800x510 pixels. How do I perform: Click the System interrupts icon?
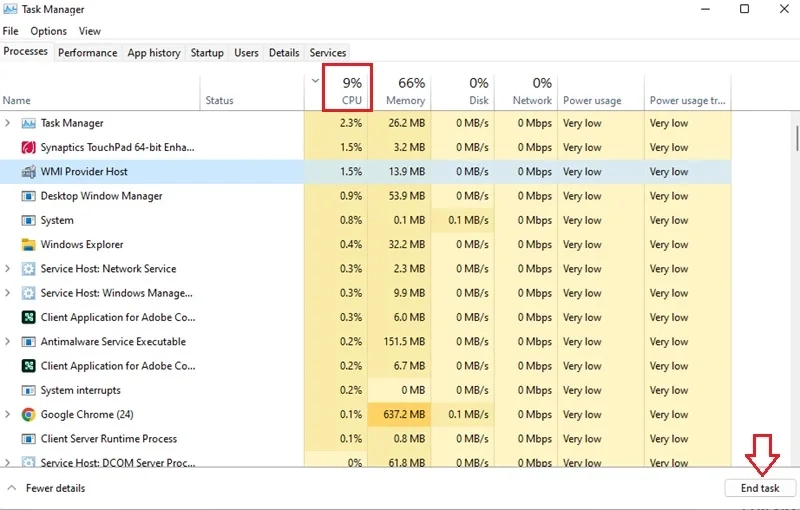pos(29,391)
